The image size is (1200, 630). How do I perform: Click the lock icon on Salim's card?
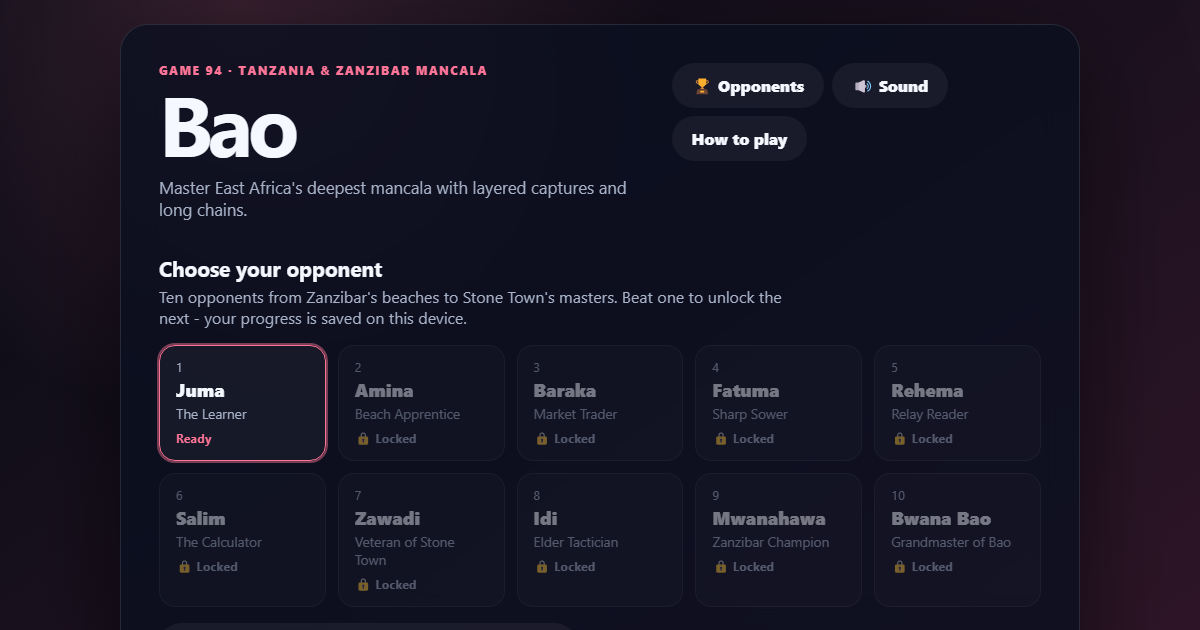(x=184, y=566)
